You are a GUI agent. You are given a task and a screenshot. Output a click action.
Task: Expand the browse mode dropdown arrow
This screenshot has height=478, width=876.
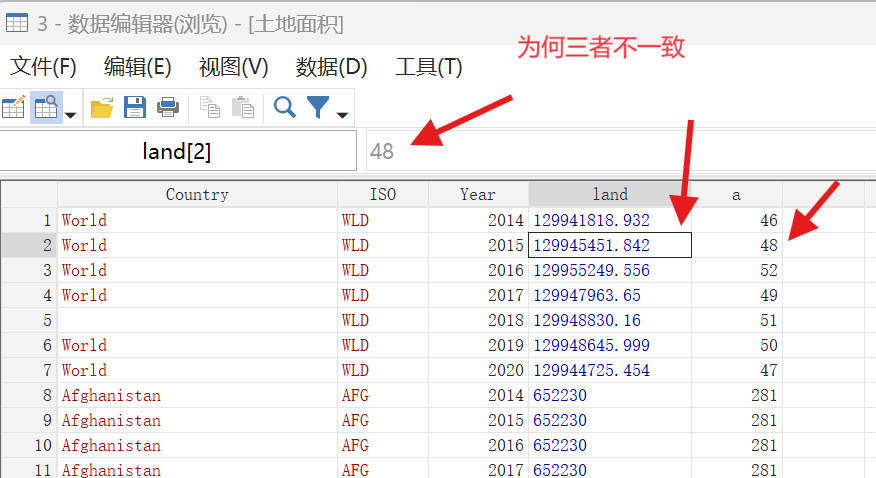(70, 115)
